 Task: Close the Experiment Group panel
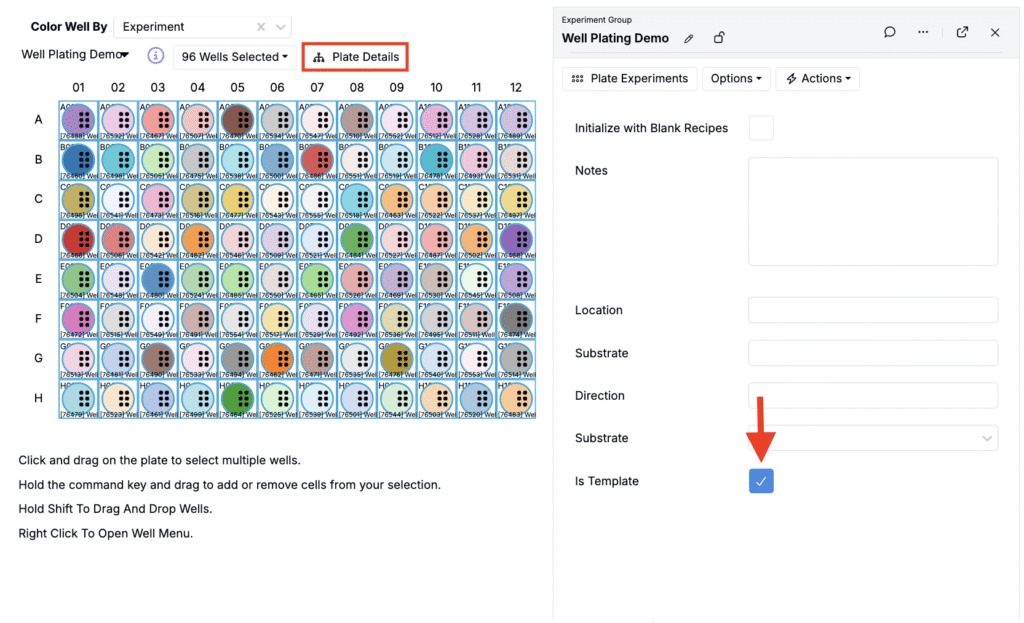pyautogui.click(x=995, y=32)
